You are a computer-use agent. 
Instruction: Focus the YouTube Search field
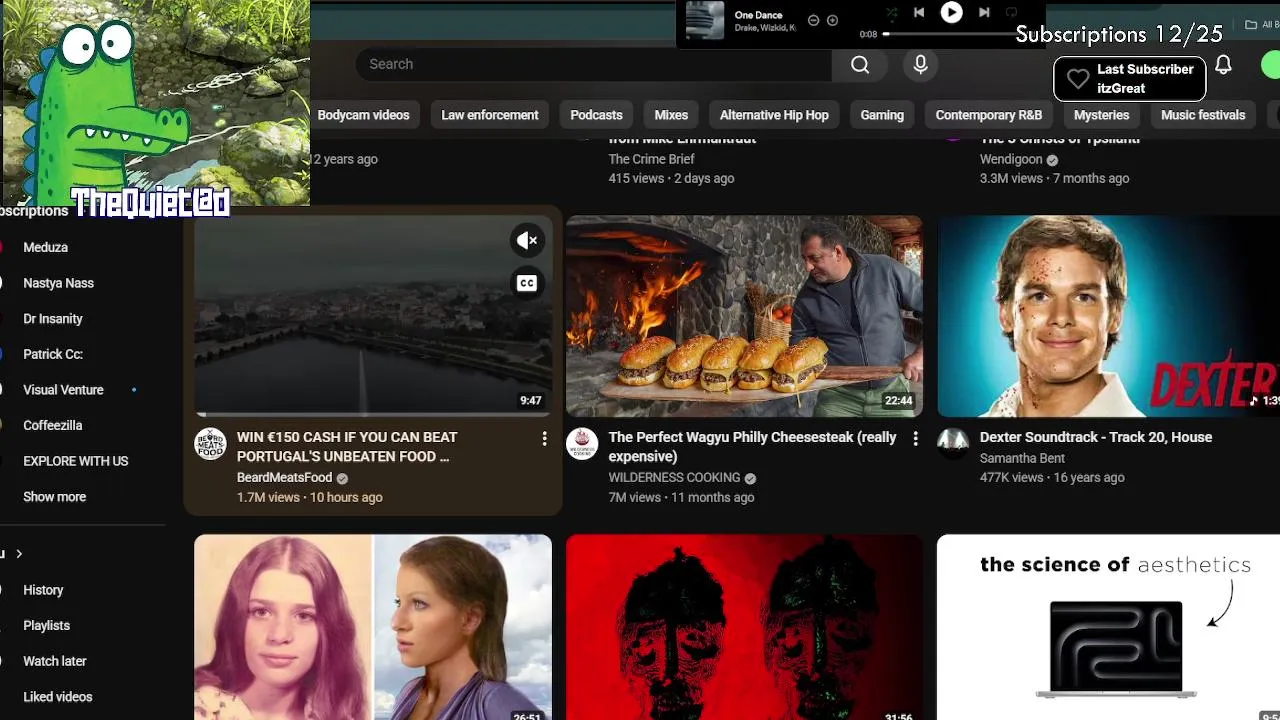click(593, 64)
